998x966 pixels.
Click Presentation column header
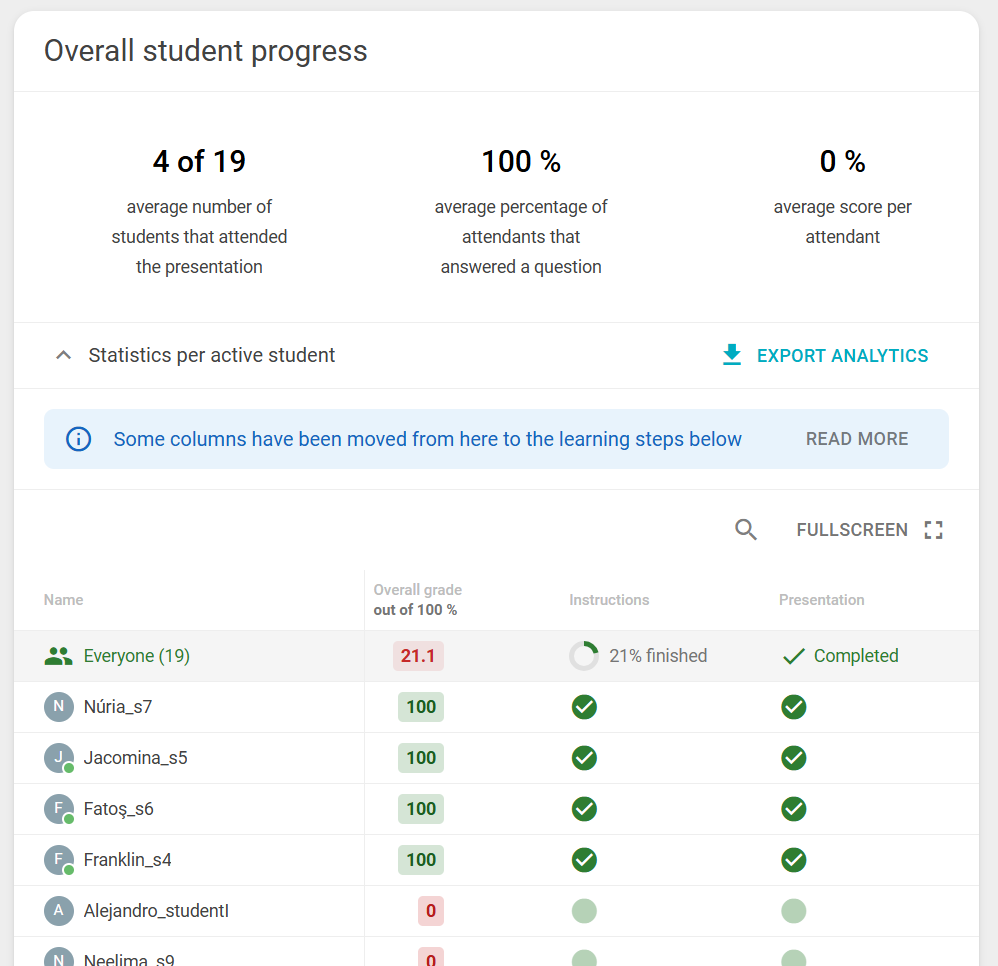(822, 600)
